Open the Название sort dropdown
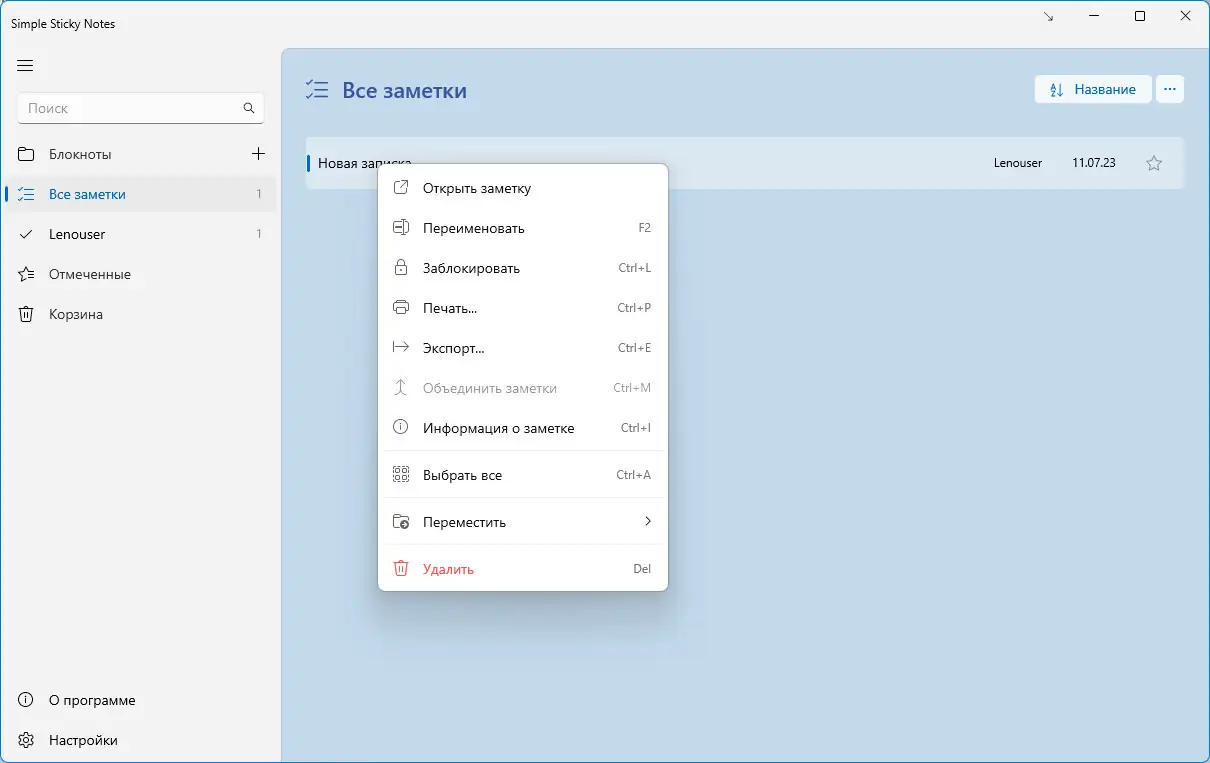The image size is (1210, 763). coord(1093,89)
